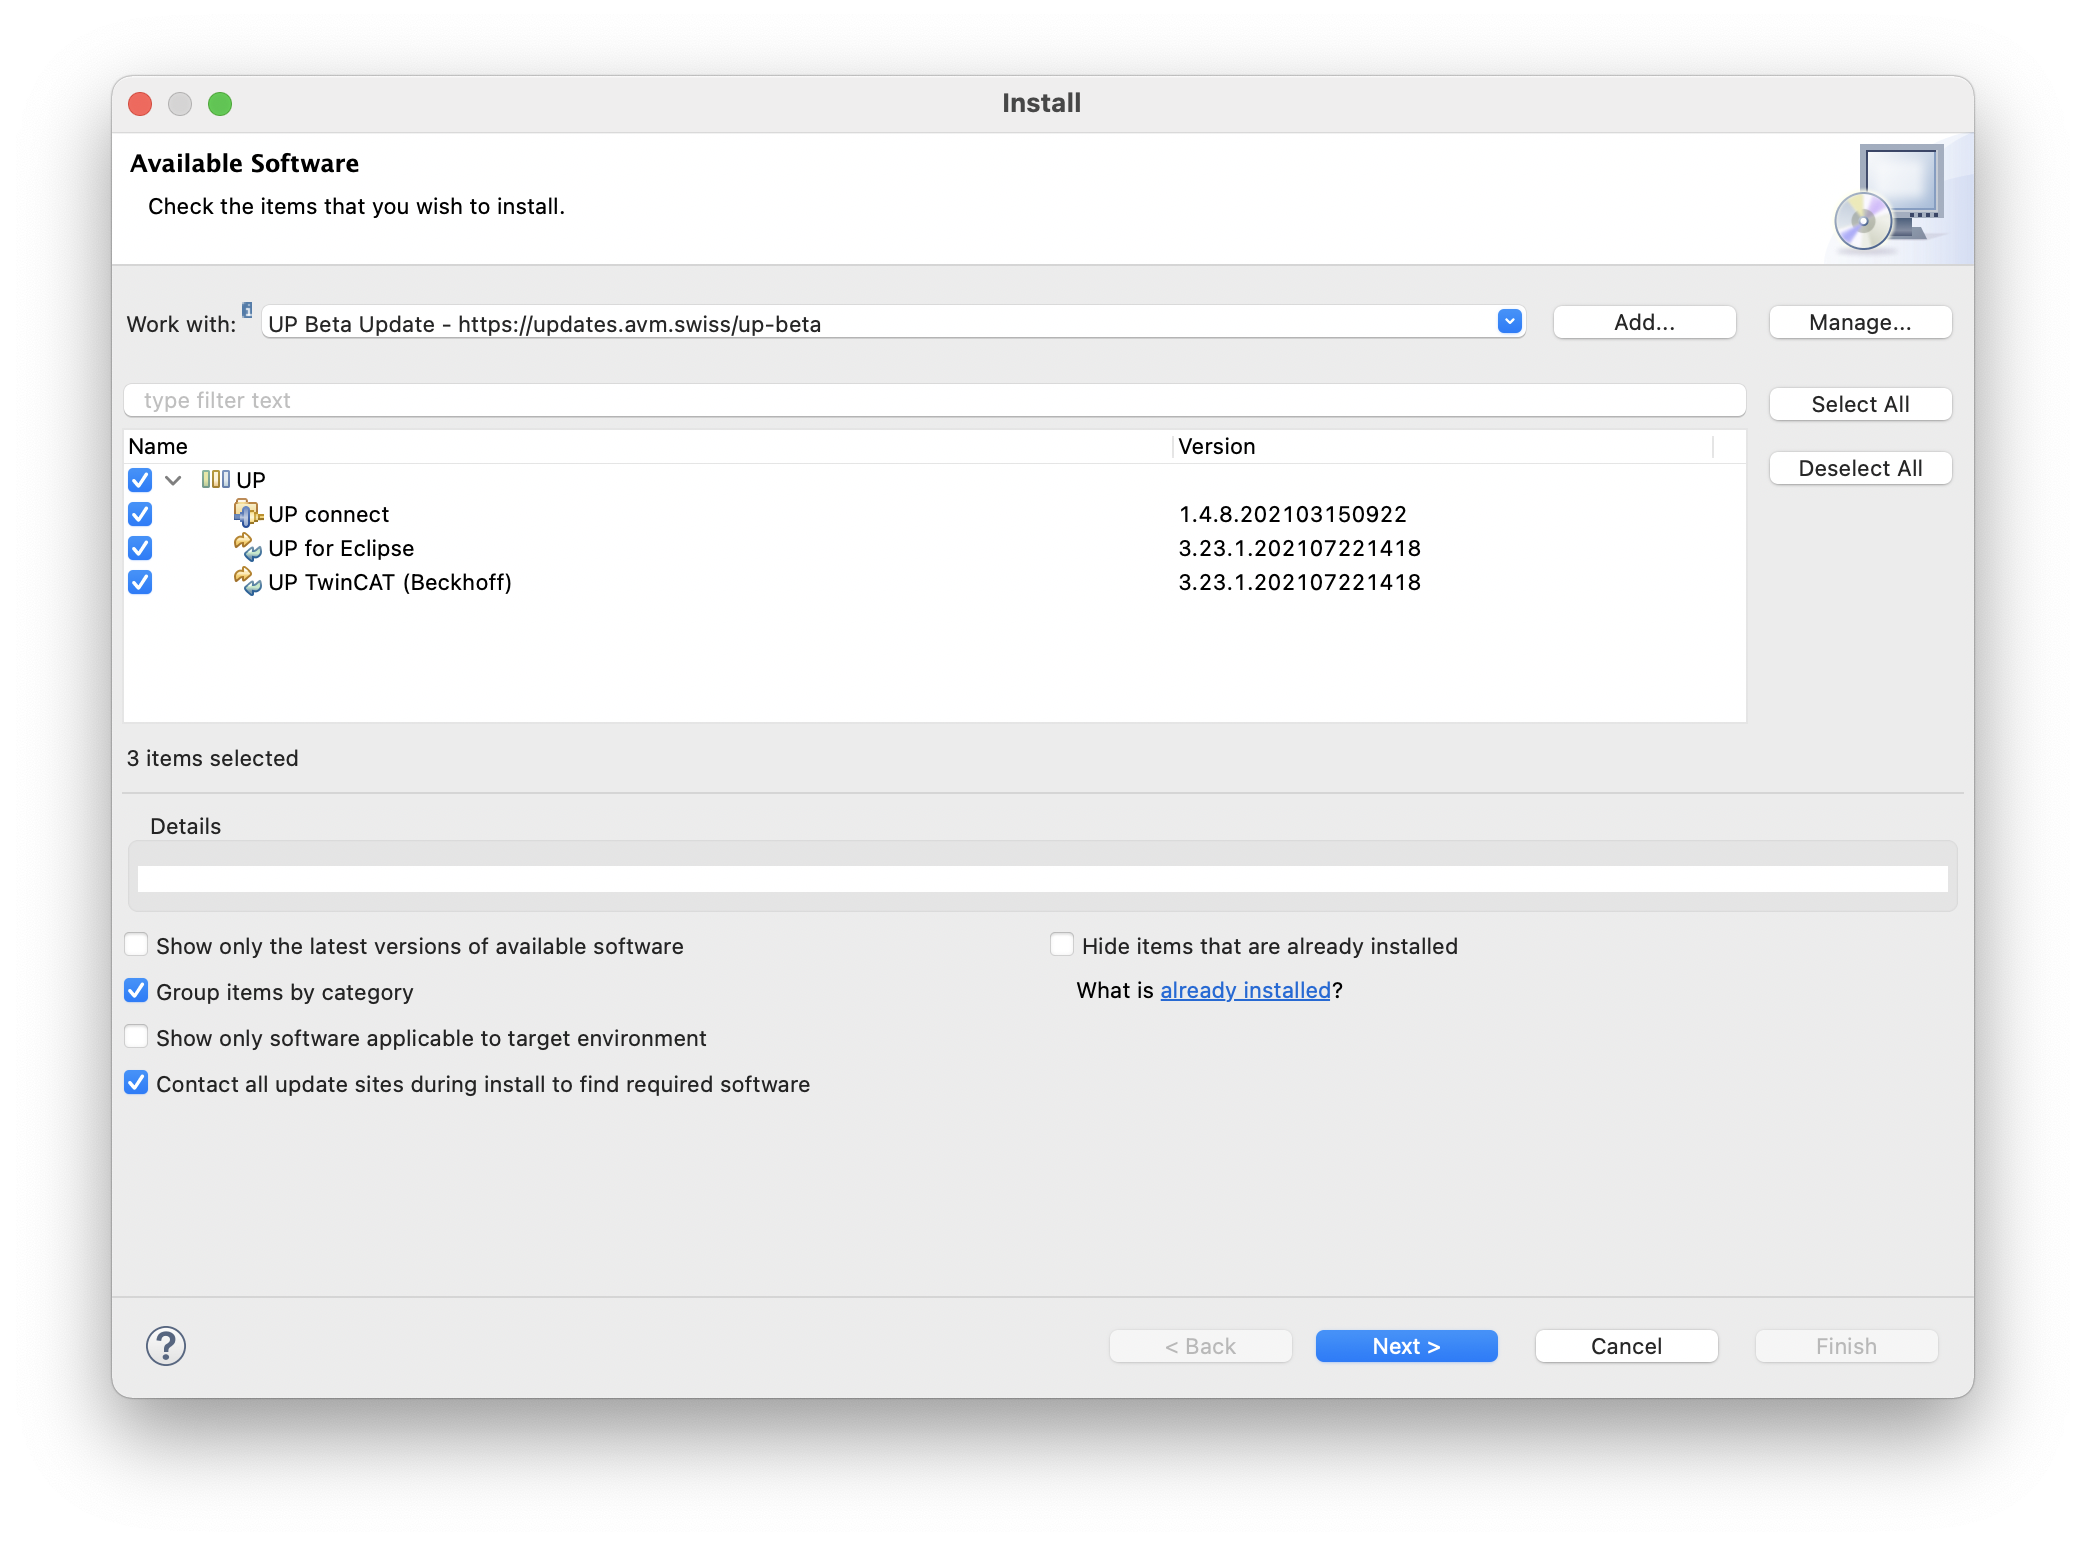This screenshot has height=1546, width=2086.
Task: Enable Hide items that are already installed
Action: (1062, 945)
